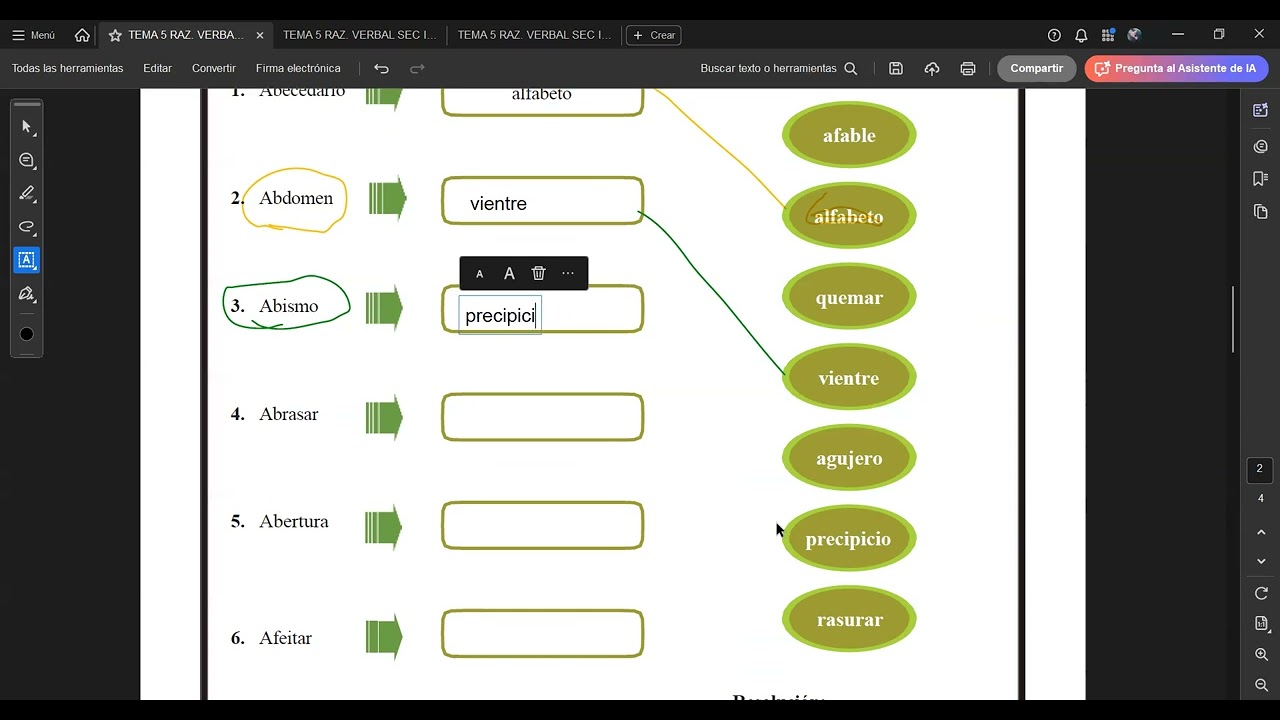The width and height of the screenshot is (1280, 720).
Task: Open the comments panel icon in right sidebar
Action: pyautogui.click(x=1260, y=146)
